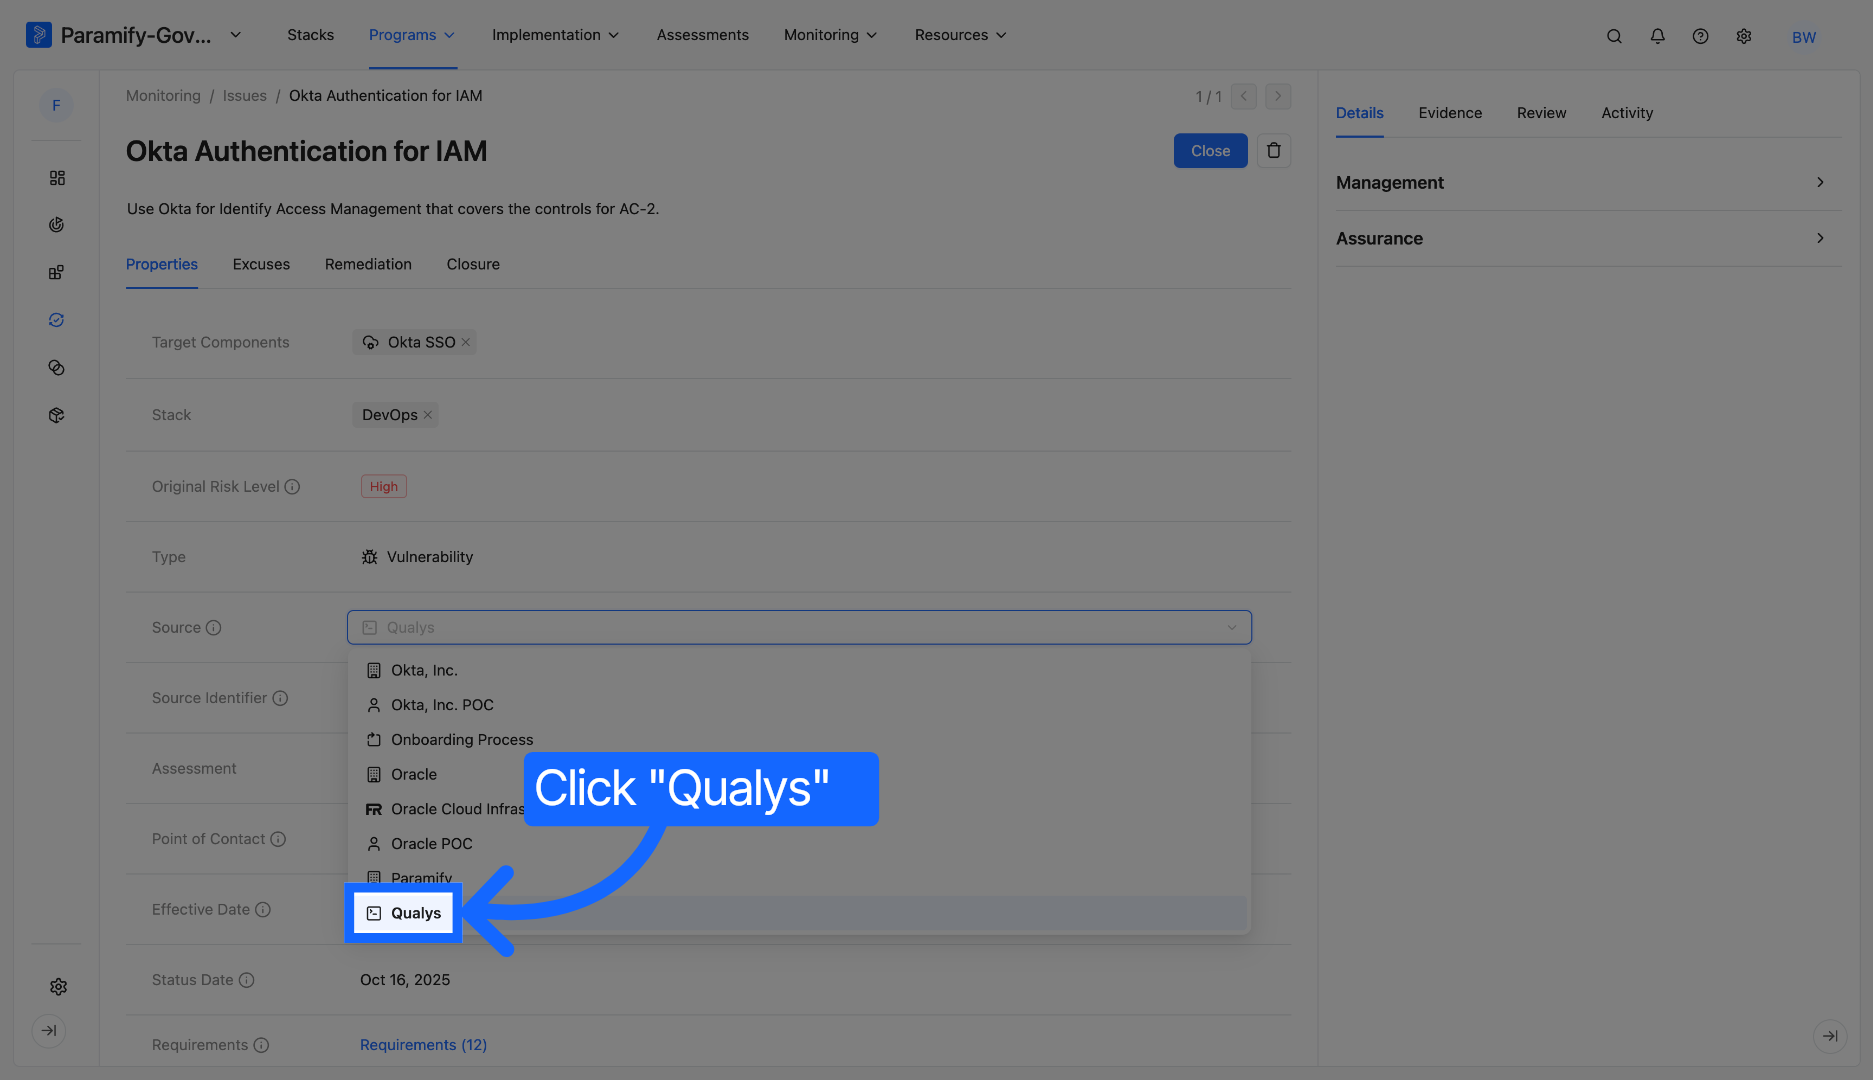The width and height of the screenshot is (1873, 1080).
Task: Open the Monitoring menu
Action: click(830, 35)
